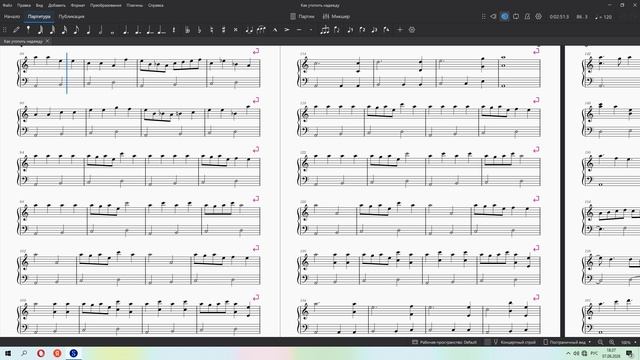
Task: Open the Постраничный вид view dropdown
Action: pyautogui.click(x=567, y=342)
